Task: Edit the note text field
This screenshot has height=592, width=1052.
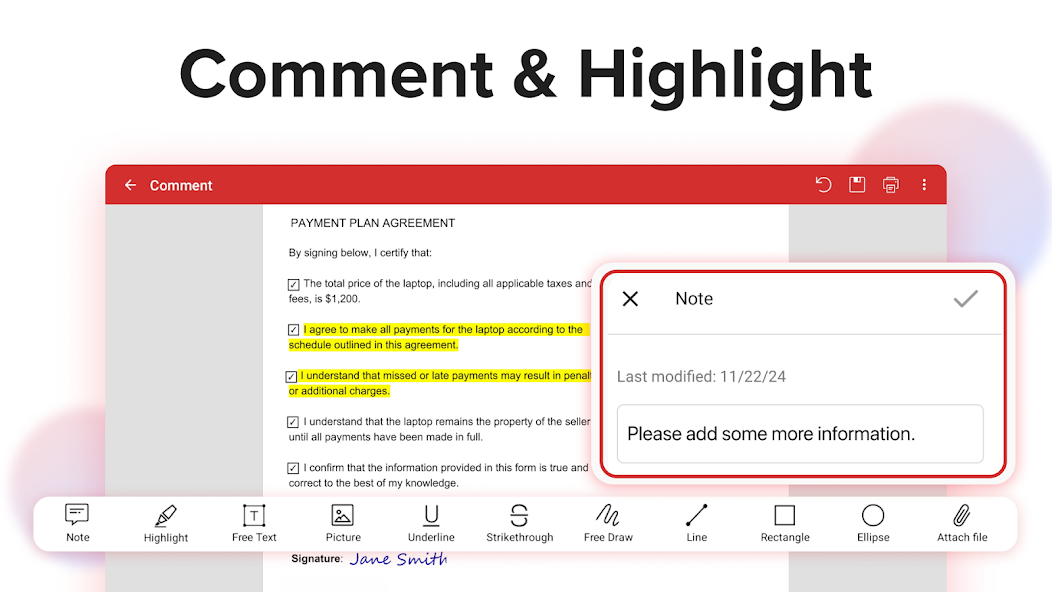Action: (799, 434)
